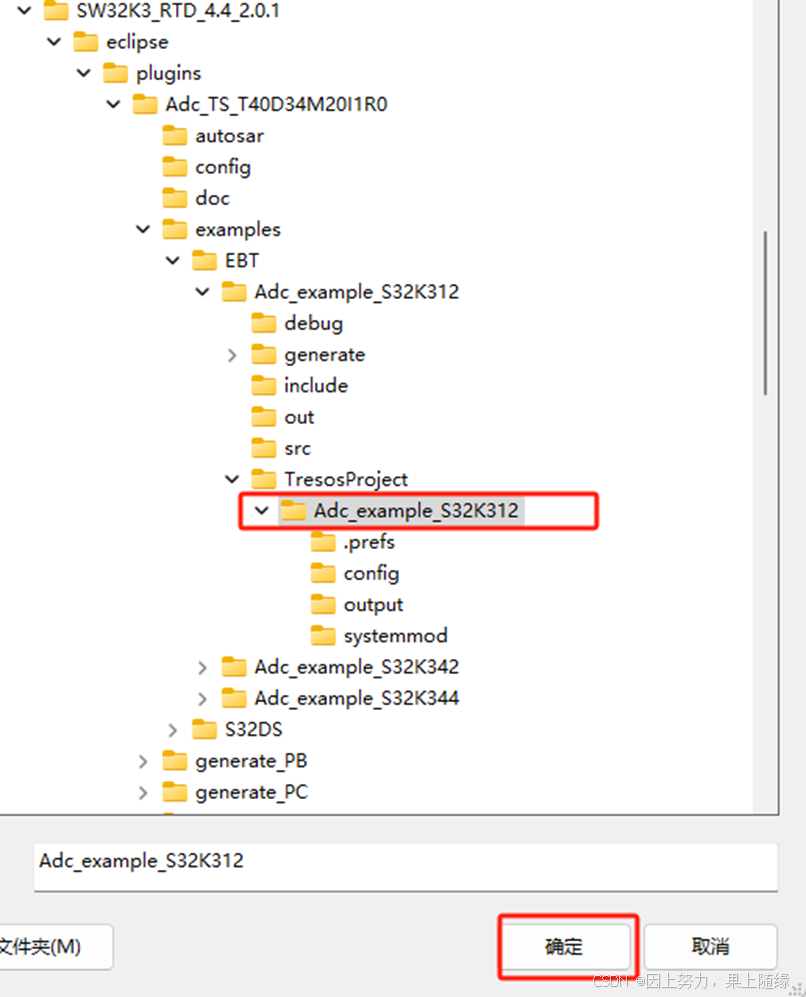Select the .prefs folder icon

[x=323, y=542]
